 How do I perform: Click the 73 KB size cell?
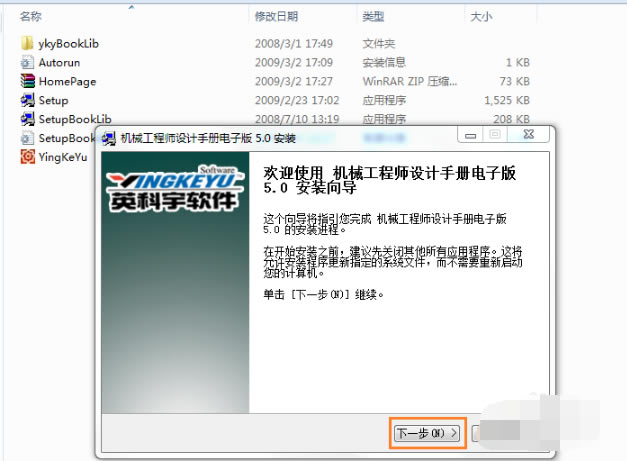(514, 81)
